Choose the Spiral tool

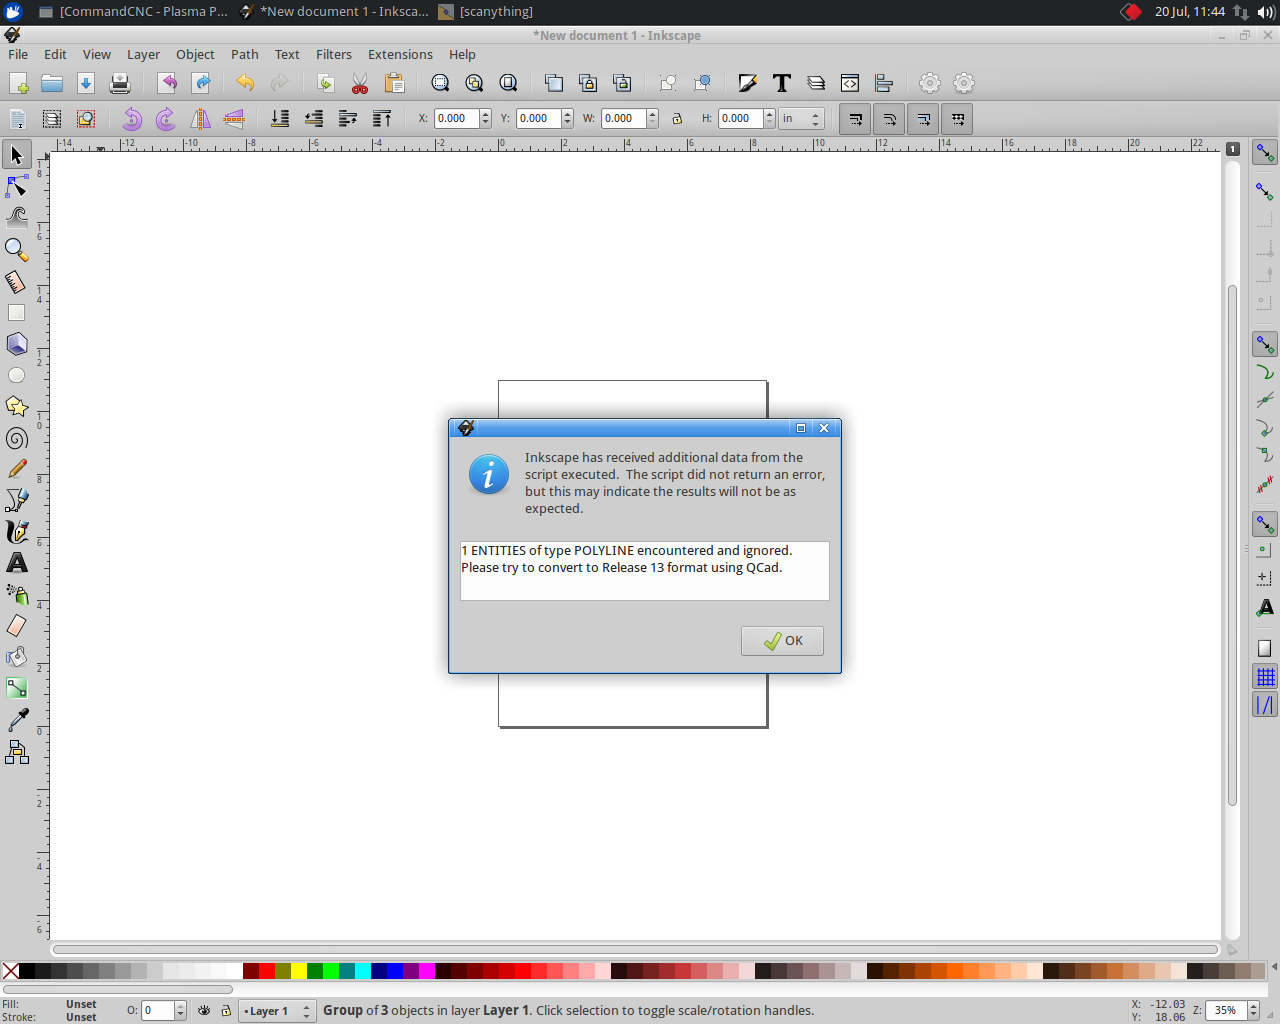(x=17, y=438)
